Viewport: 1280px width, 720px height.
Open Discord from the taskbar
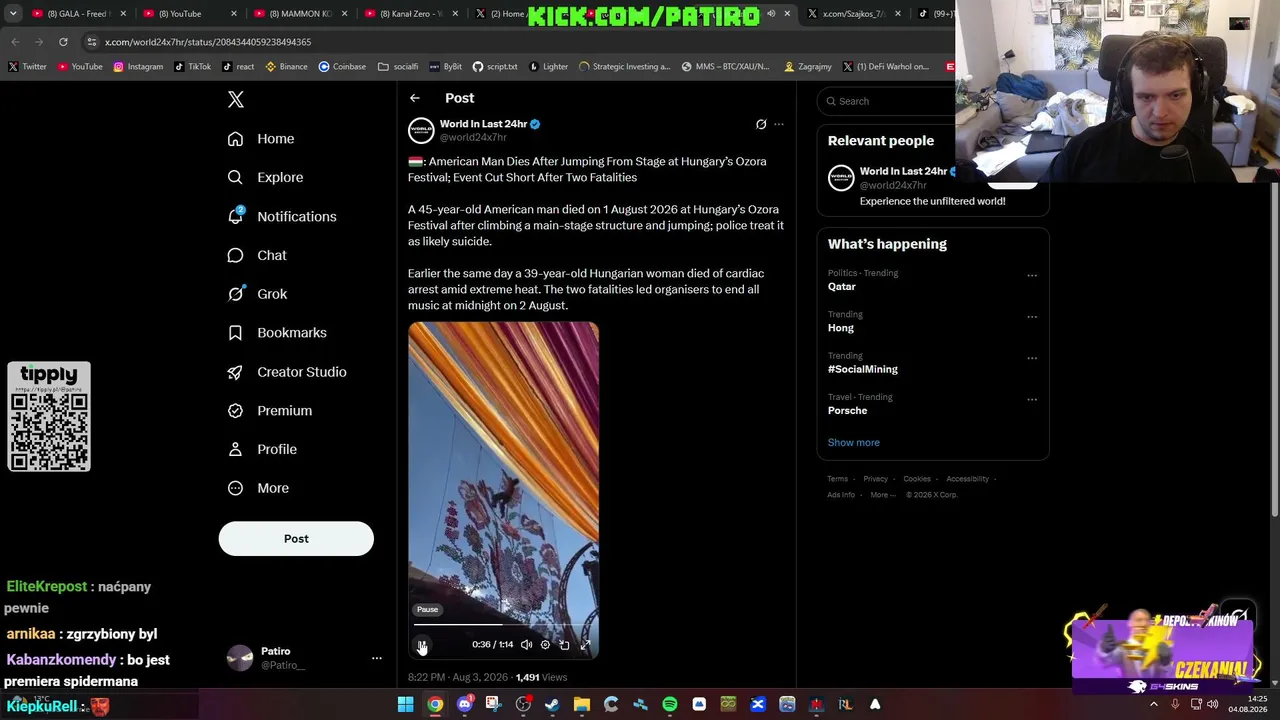(464, 705)
